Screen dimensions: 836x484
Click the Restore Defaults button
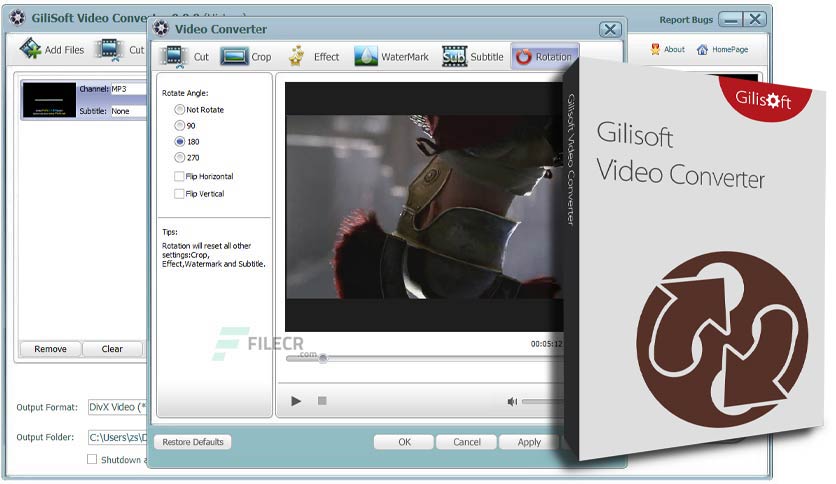click(x=192, y=442)
